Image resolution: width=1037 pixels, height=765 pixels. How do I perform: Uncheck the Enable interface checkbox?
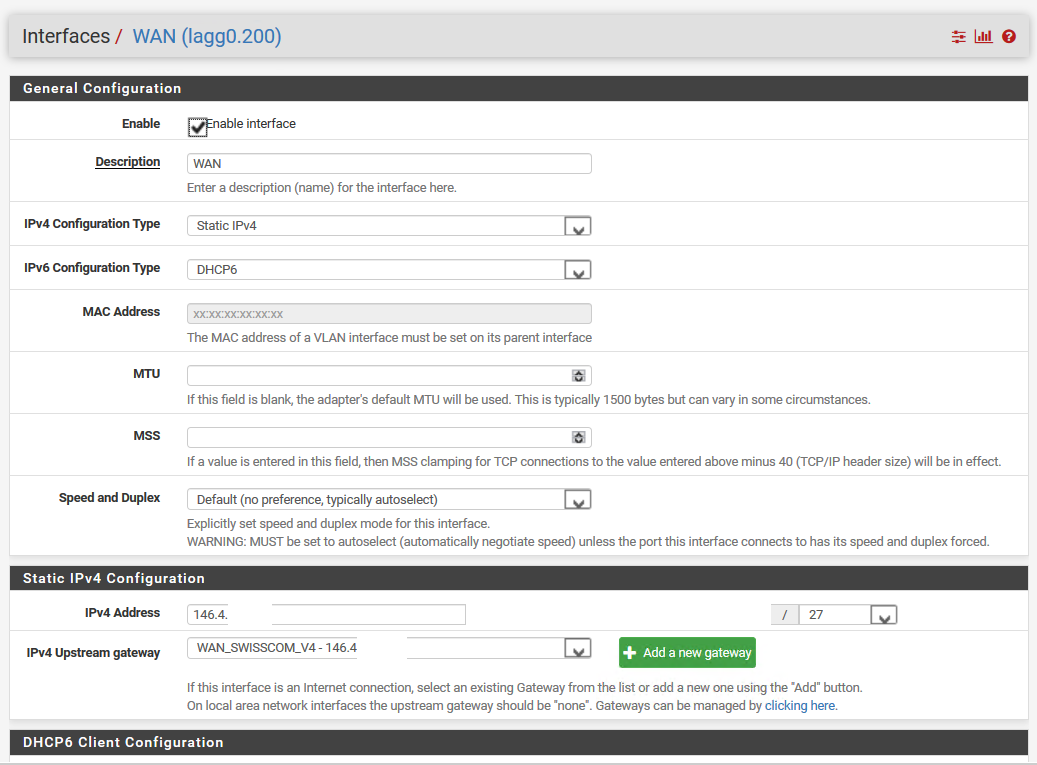click(x=197, y=127)
